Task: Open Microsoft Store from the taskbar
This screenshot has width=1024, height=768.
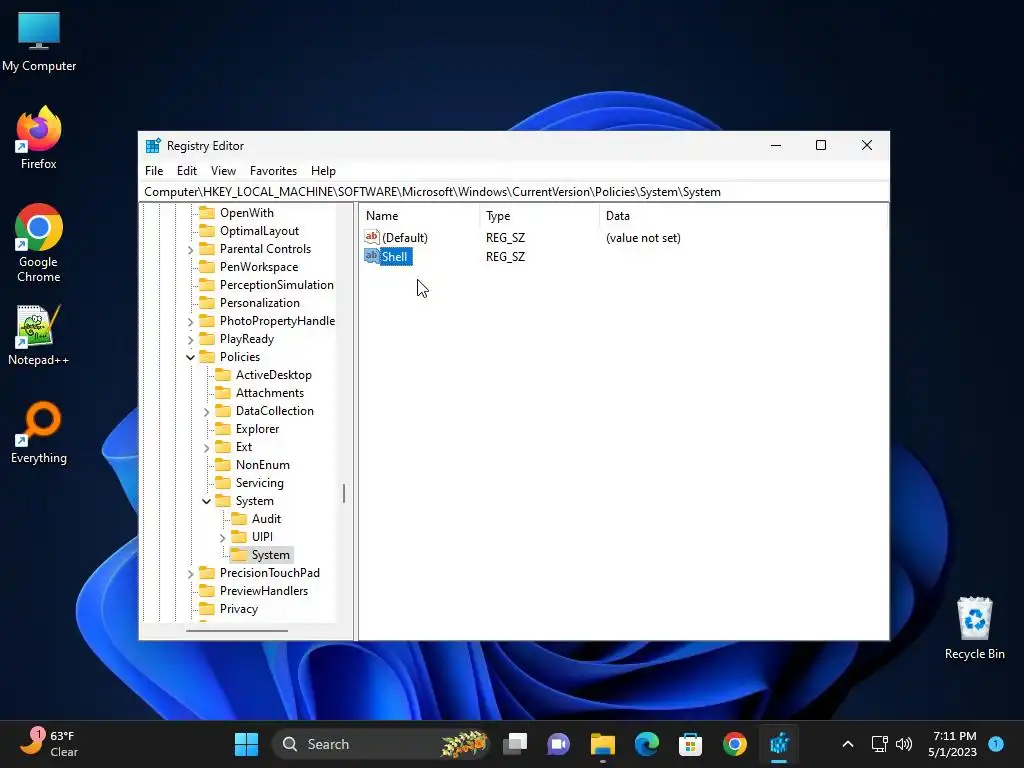Action: pyautogui.click(x=690, y=744)
